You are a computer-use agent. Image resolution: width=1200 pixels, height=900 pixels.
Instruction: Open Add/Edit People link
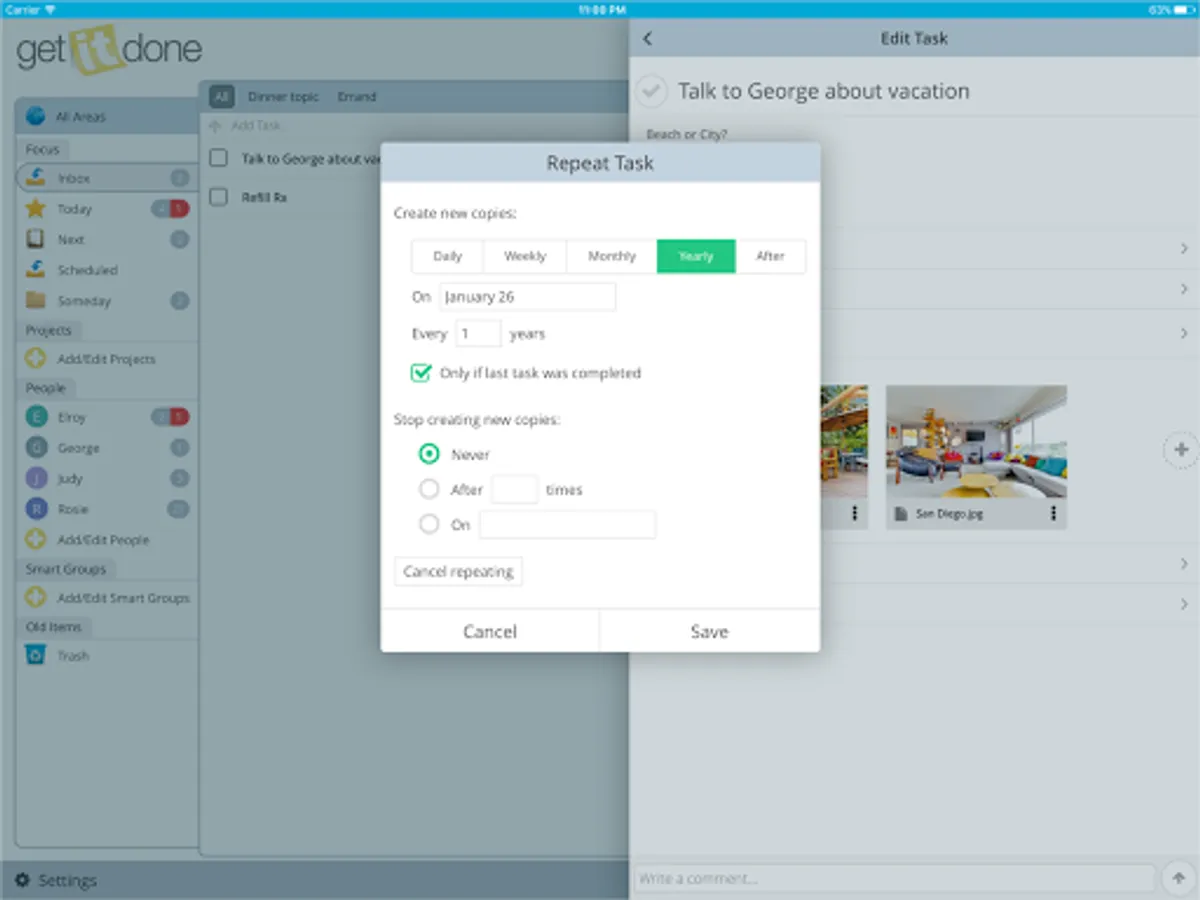point(103,540)
